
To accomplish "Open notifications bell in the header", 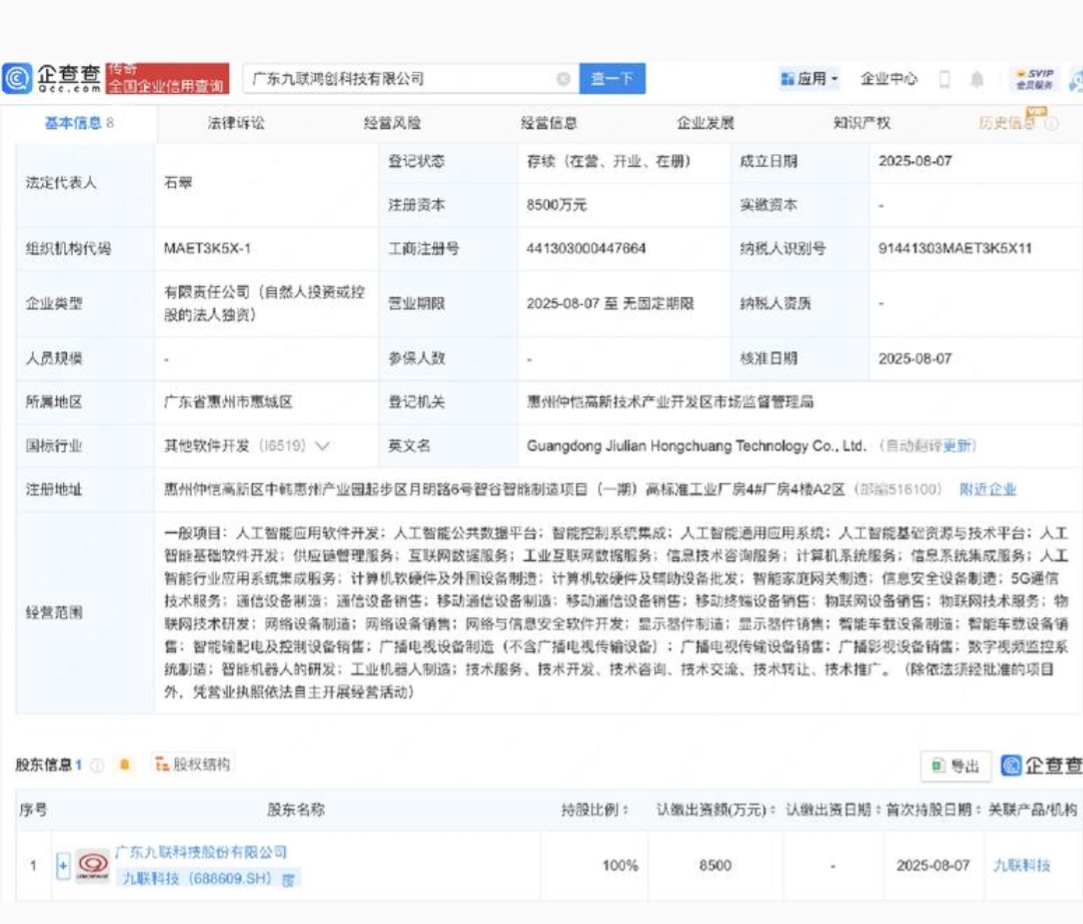I will [977, 79].
